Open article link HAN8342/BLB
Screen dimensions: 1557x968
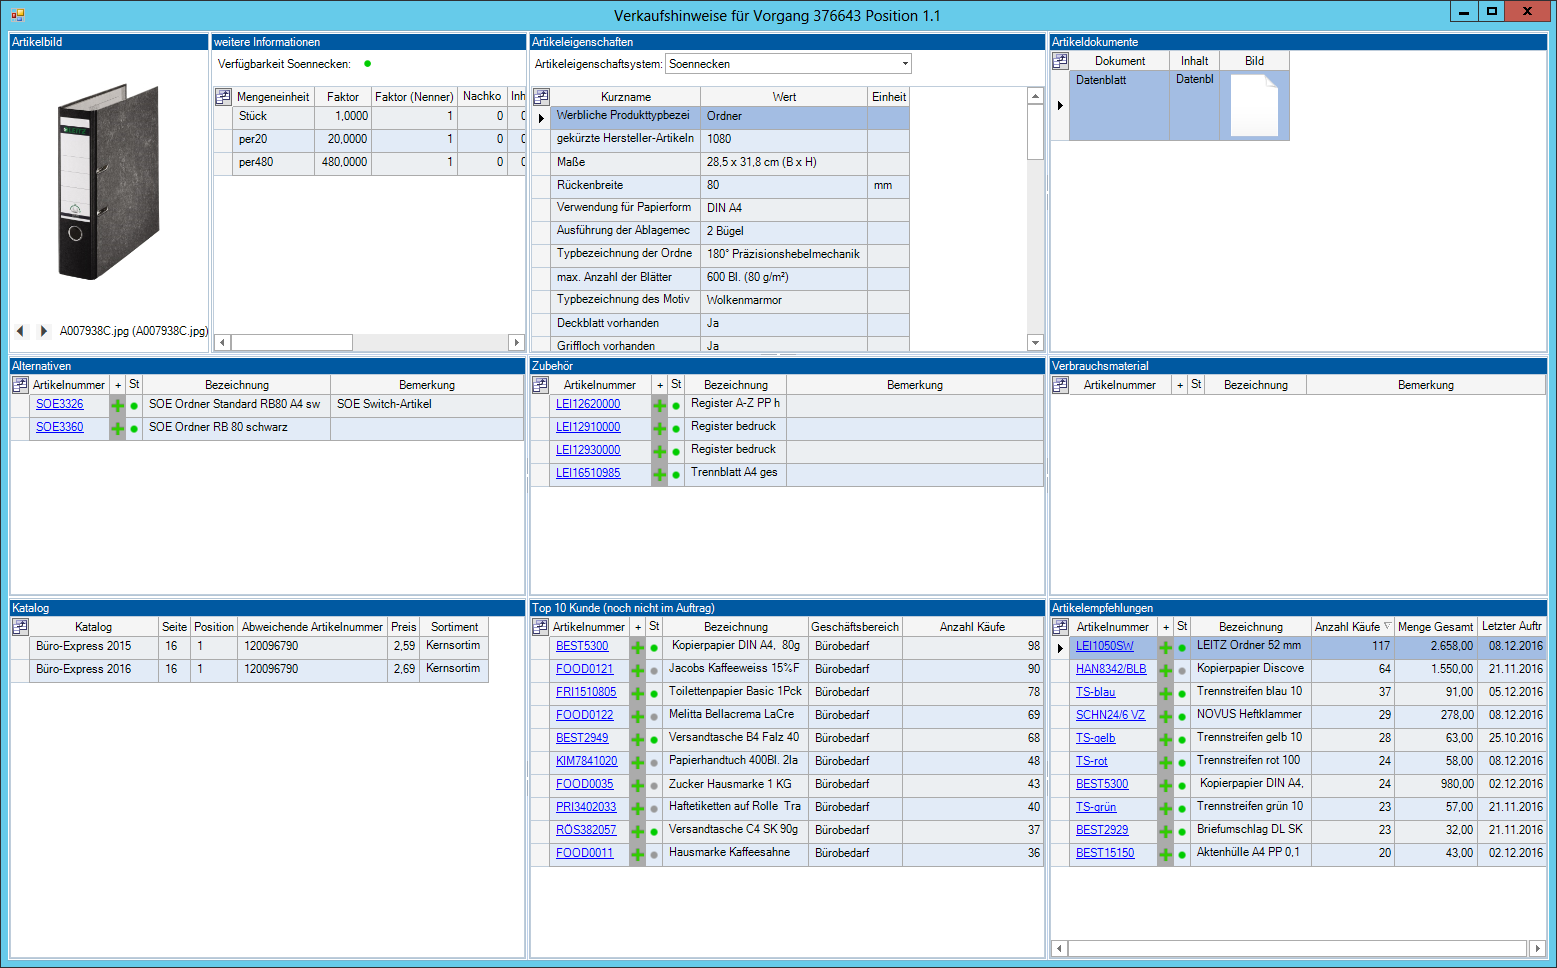click(x=1110, y=669)
